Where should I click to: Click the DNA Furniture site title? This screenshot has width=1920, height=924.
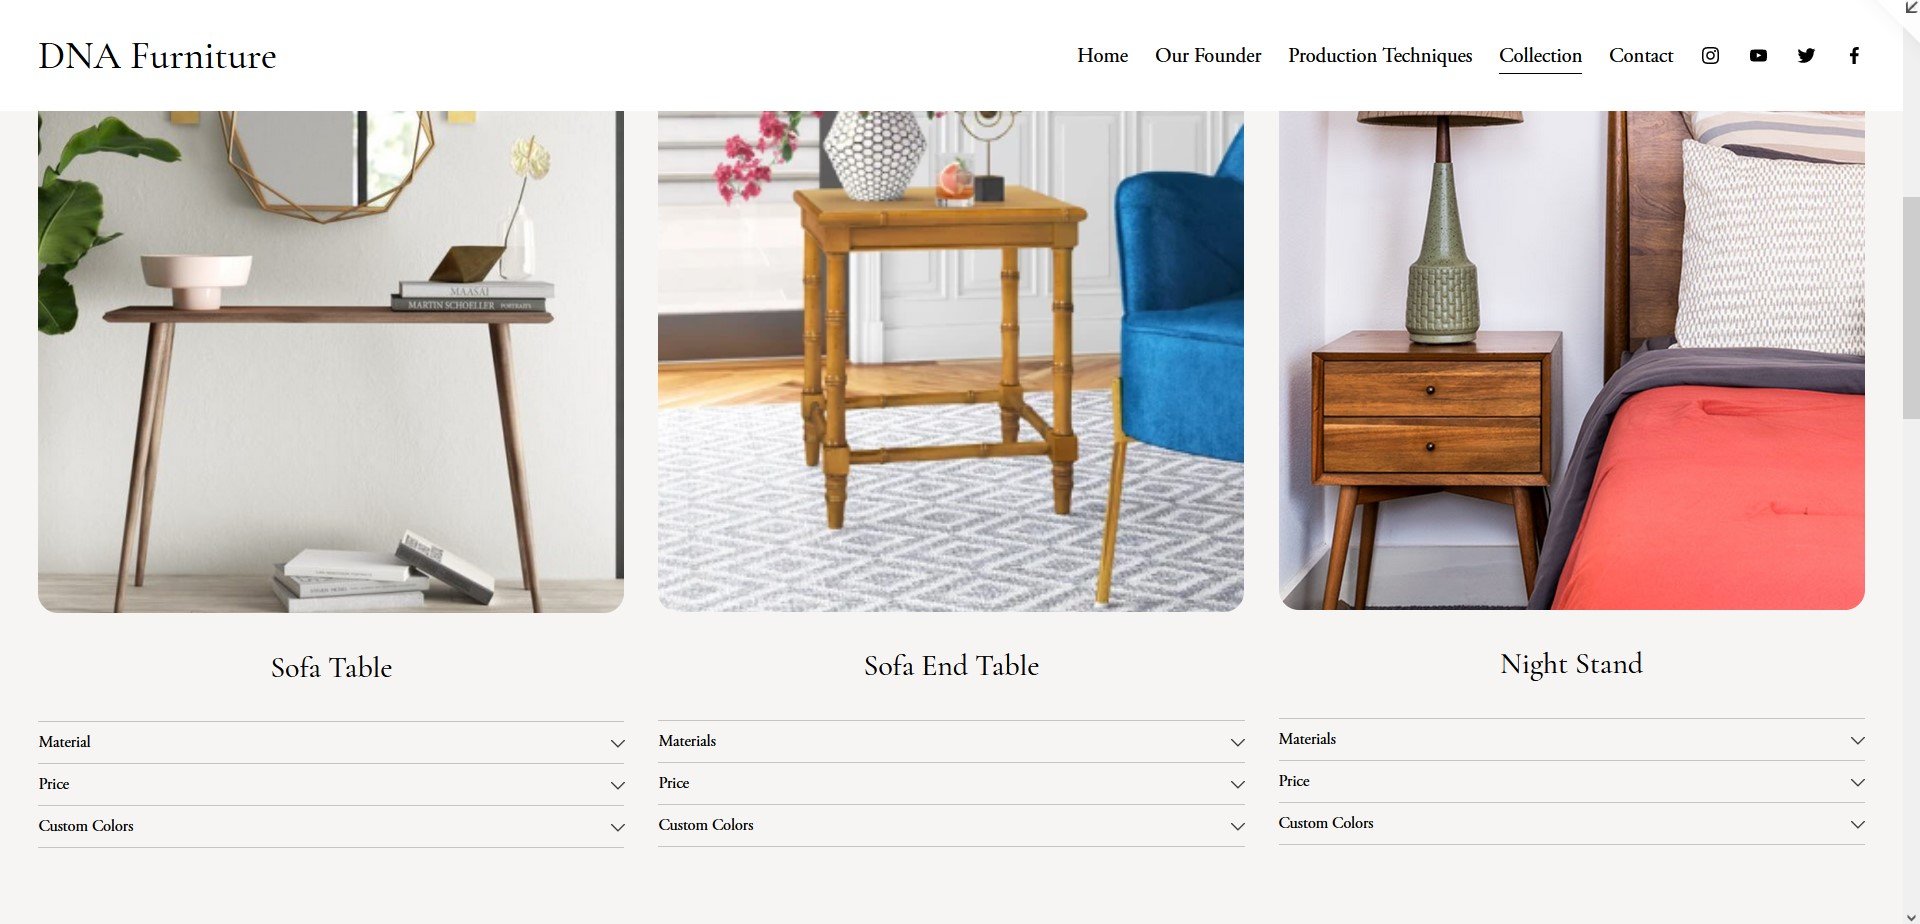[157, 56]
